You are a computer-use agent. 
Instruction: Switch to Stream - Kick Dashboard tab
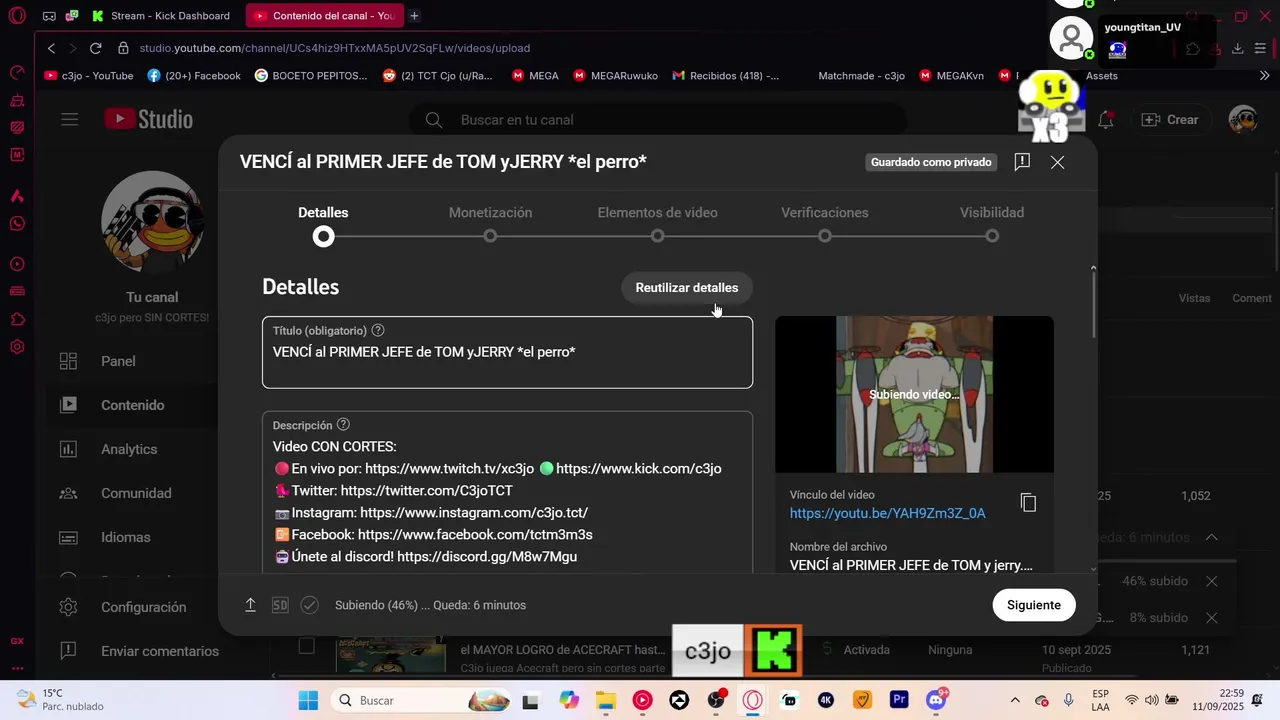tap(160, 16)
